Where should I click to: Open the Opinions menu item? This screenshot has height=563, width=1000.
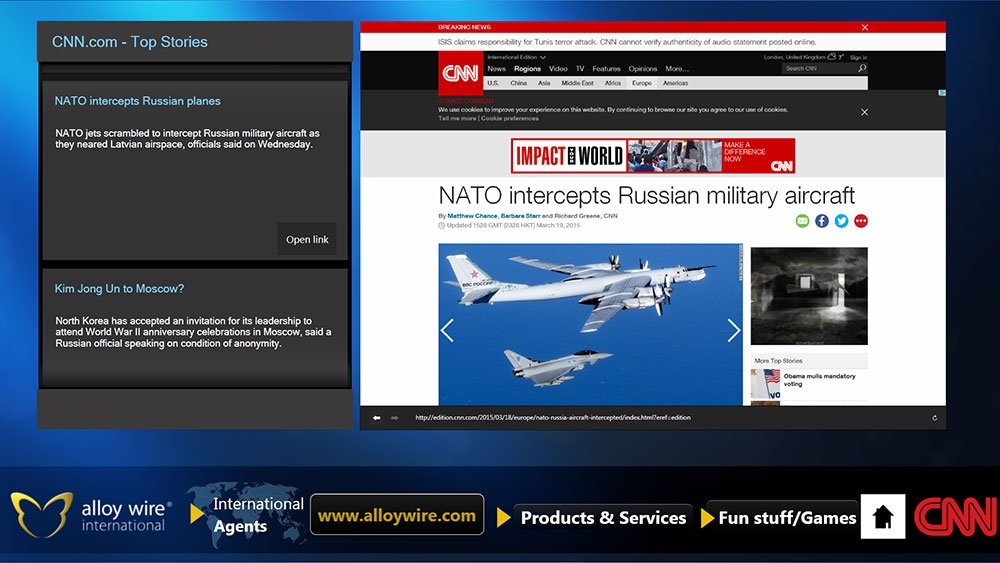click(643, 69)
